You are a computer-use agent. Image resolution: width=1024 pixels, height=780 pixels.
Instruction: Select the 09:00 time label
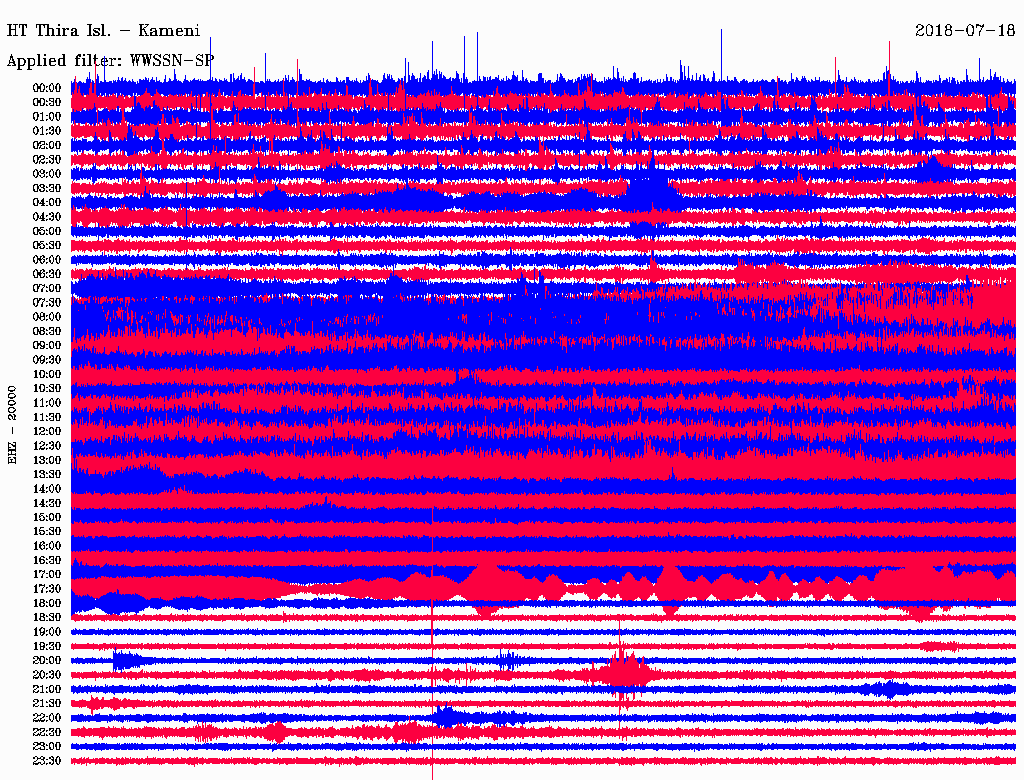pos(47,345)
